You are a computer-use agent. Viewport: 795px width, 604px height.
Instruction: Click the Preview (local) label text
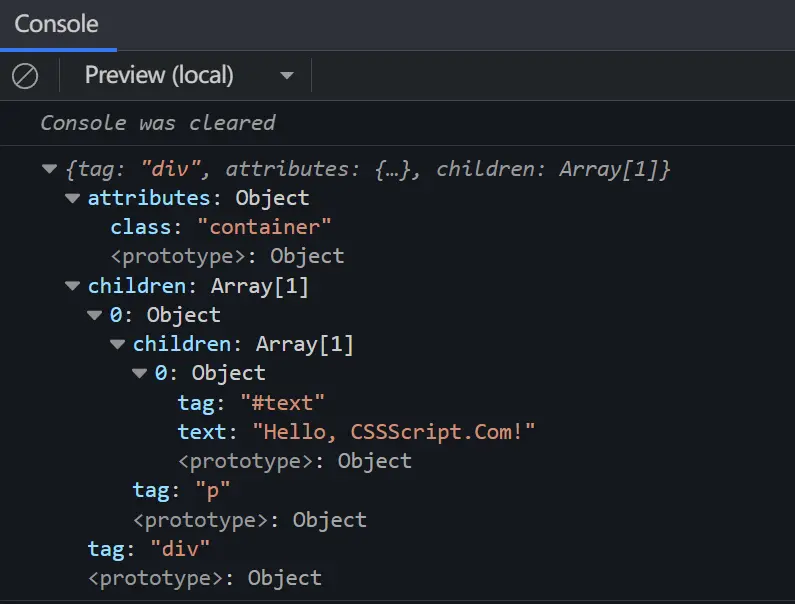[159, 75]
